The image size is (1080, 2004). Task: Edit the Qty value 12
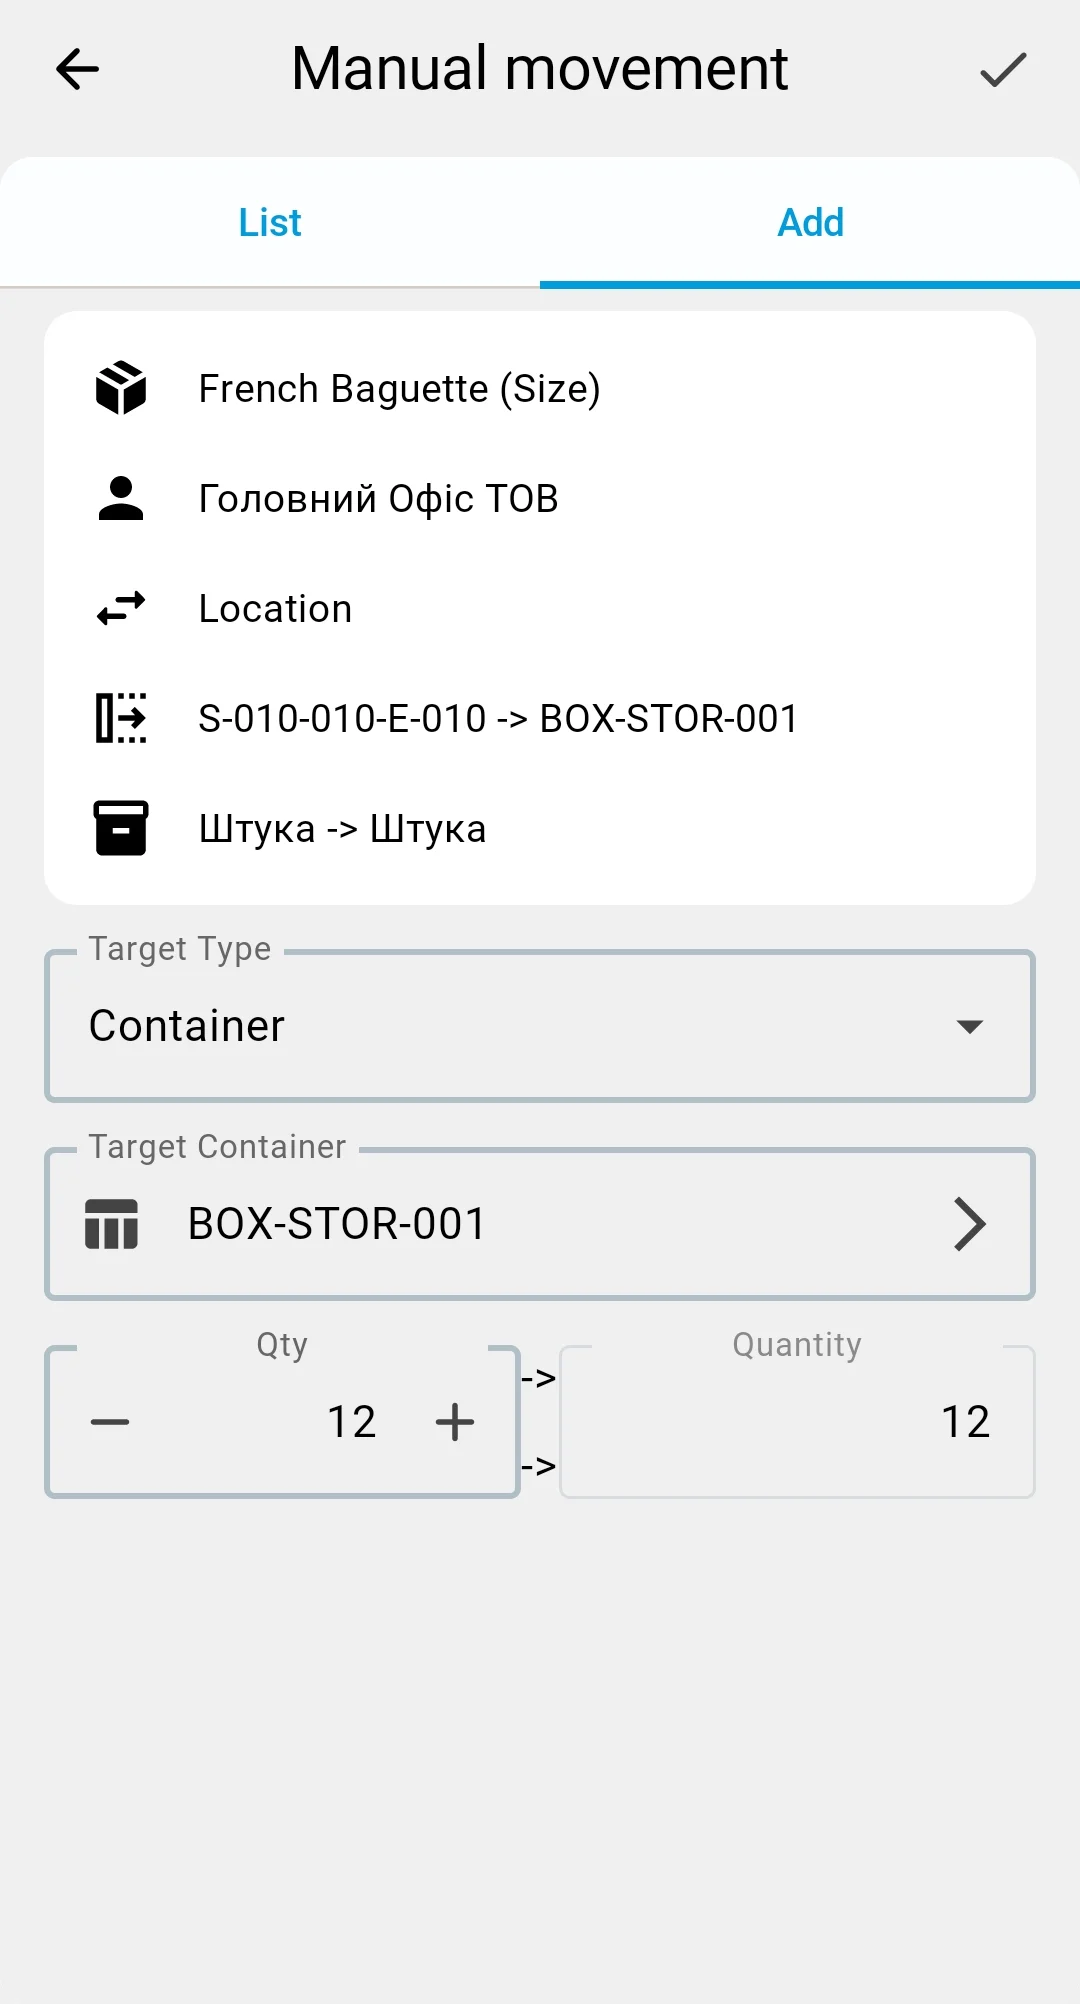click(x=352, y=1422)
